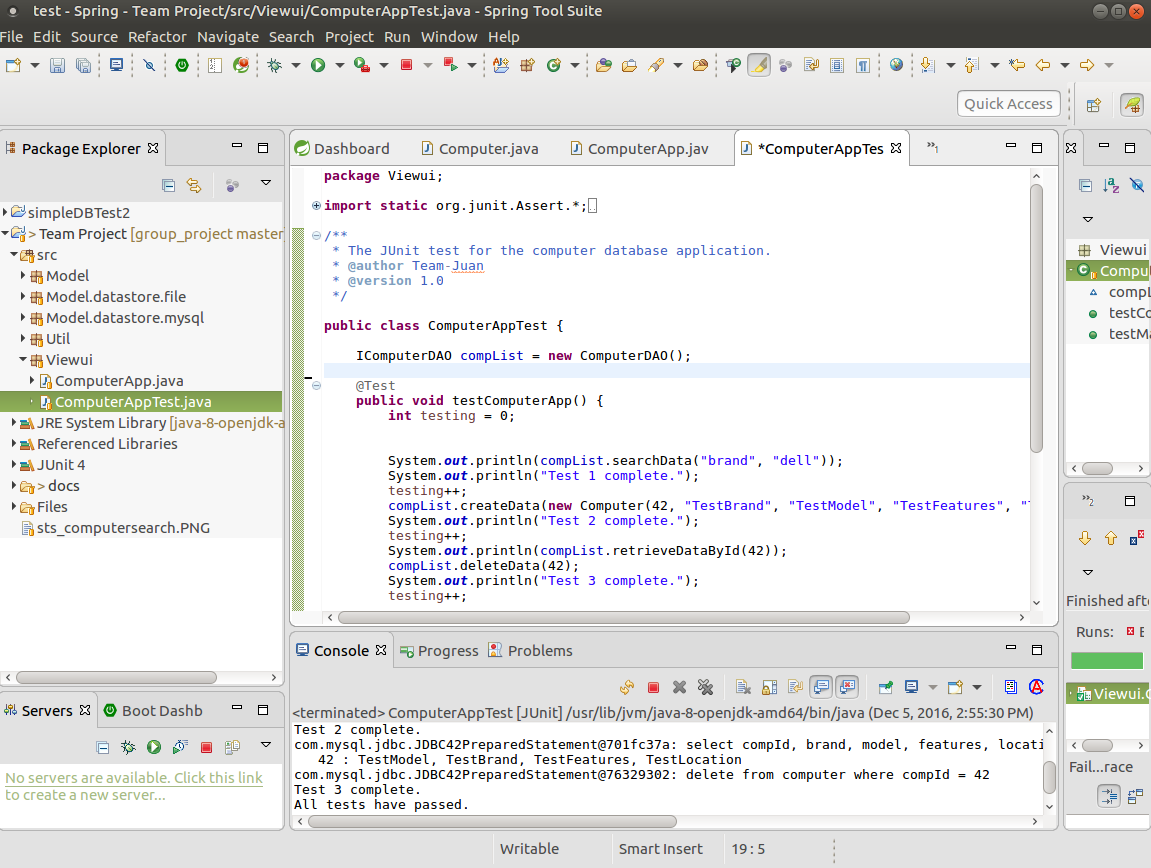Switch to the Computer.java editor tab

pos(481,148)
